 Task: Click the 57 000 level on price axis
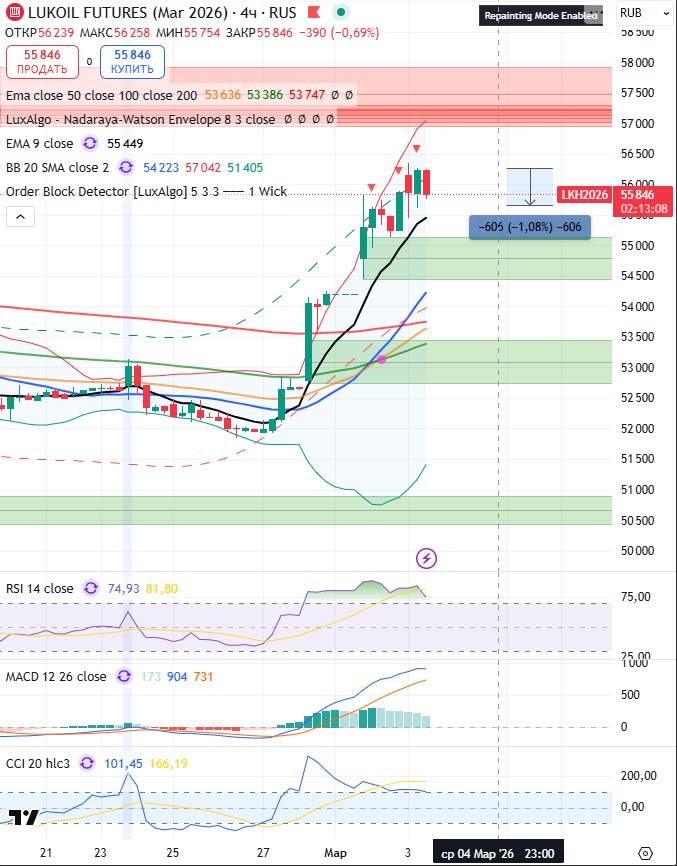click(637, 123)
